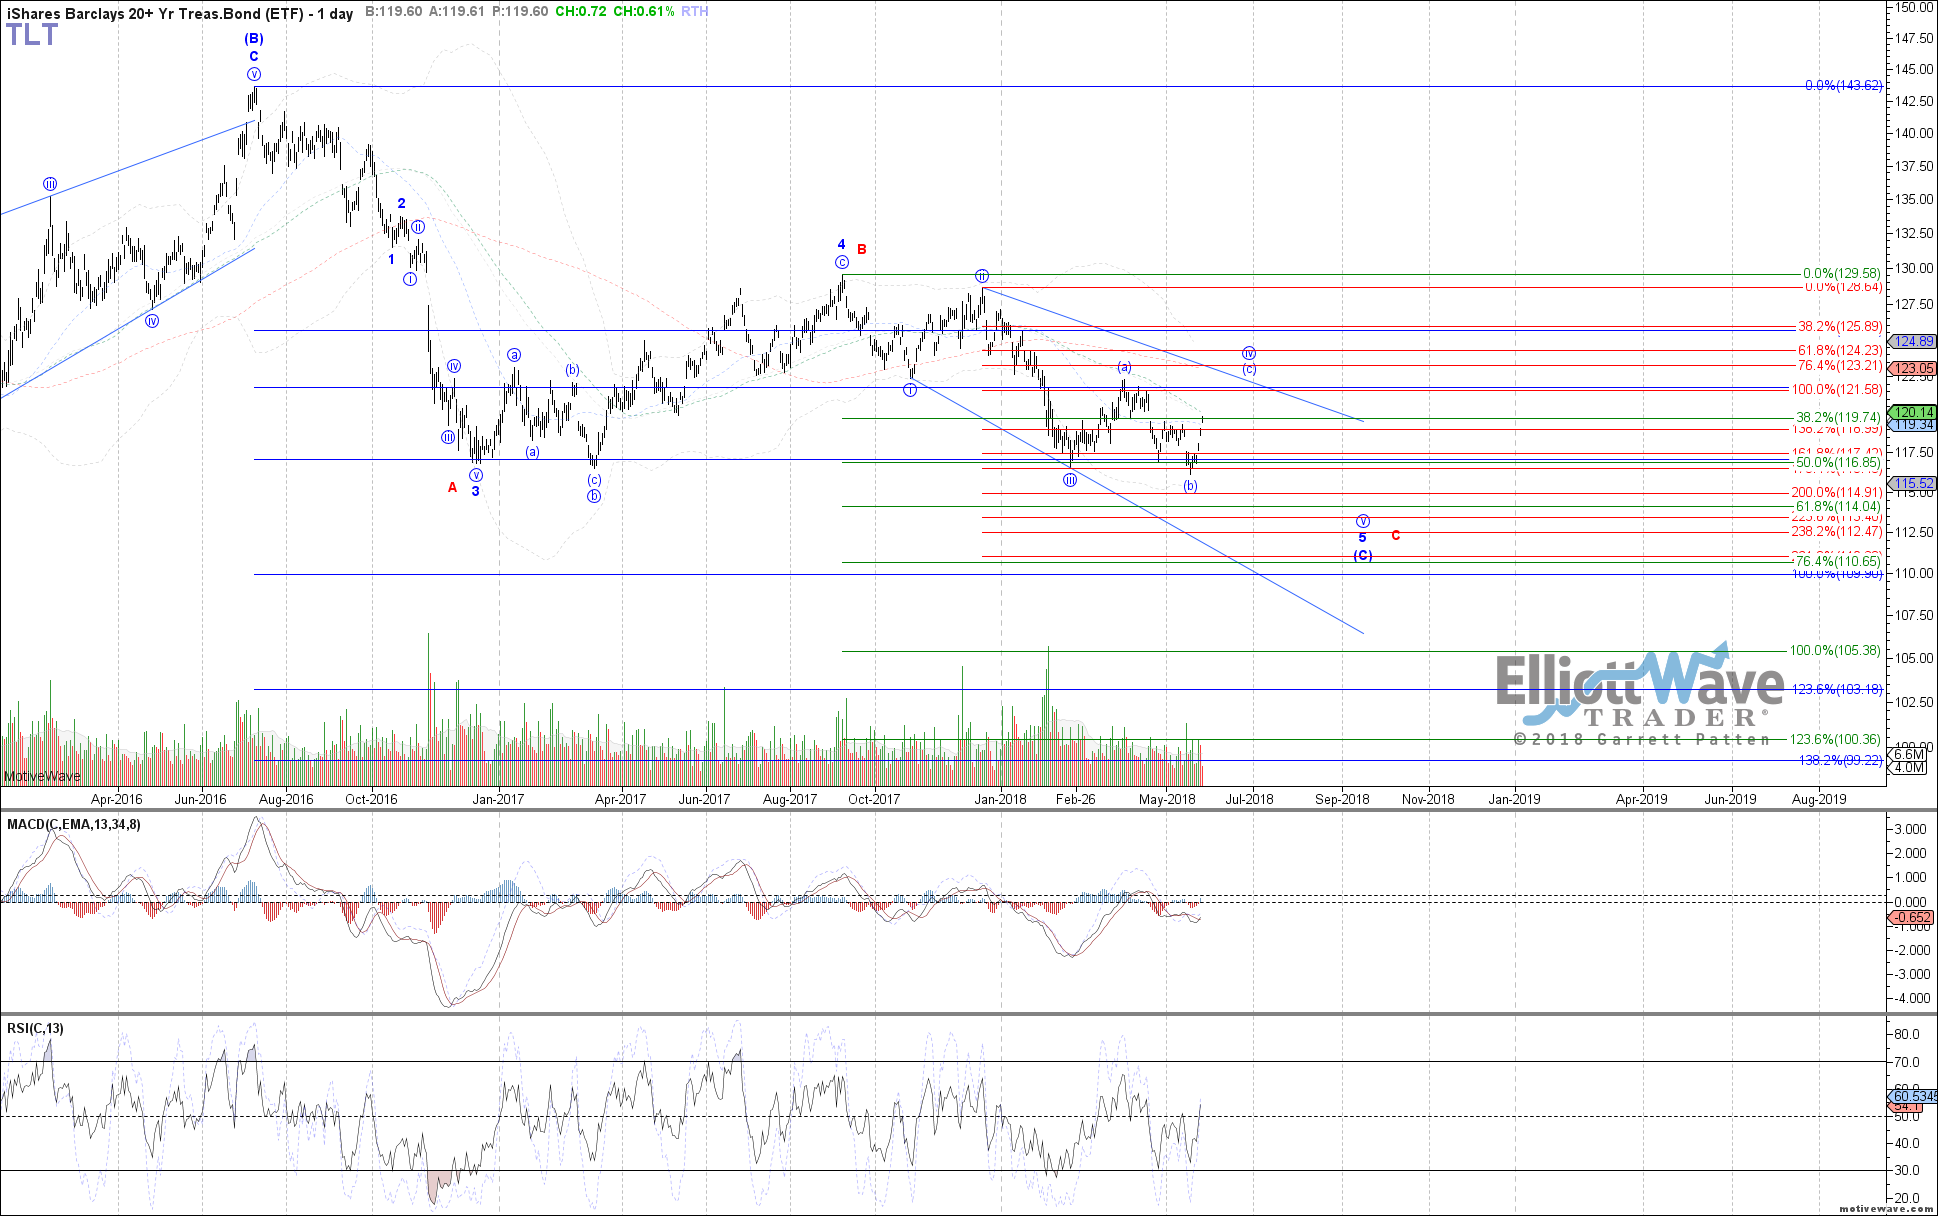Viewport: 1938px width, 1216px height.
Task: Click the RTH session indicator
Action: click(x=694, y=12)
